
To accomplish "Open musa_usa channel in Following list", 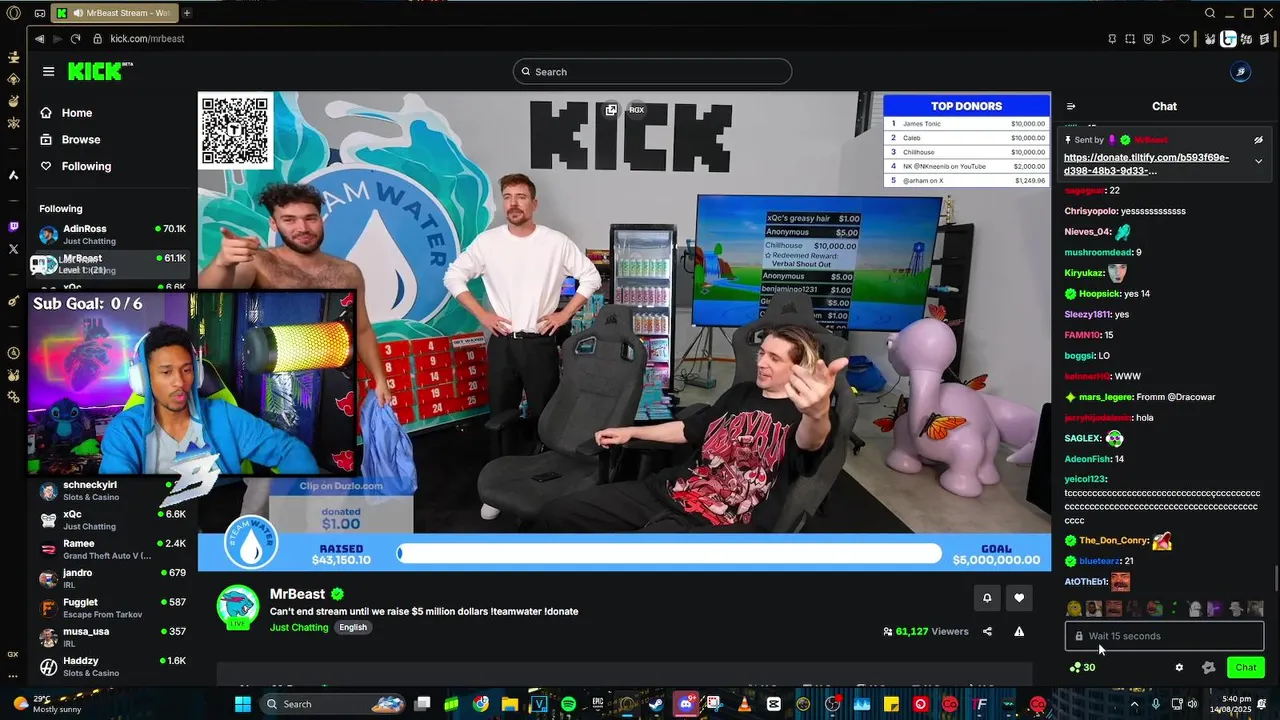I will pyautogui.click(x=112, y=637).
